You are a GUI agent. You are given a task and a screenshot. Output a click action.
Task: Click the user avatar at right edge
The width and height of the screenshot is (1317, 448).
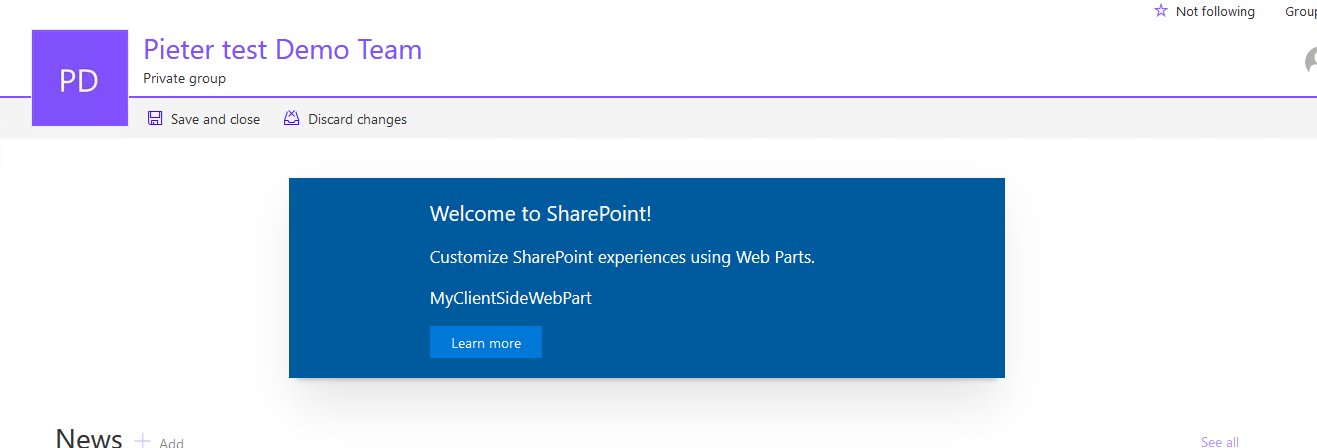[1311, 60]
